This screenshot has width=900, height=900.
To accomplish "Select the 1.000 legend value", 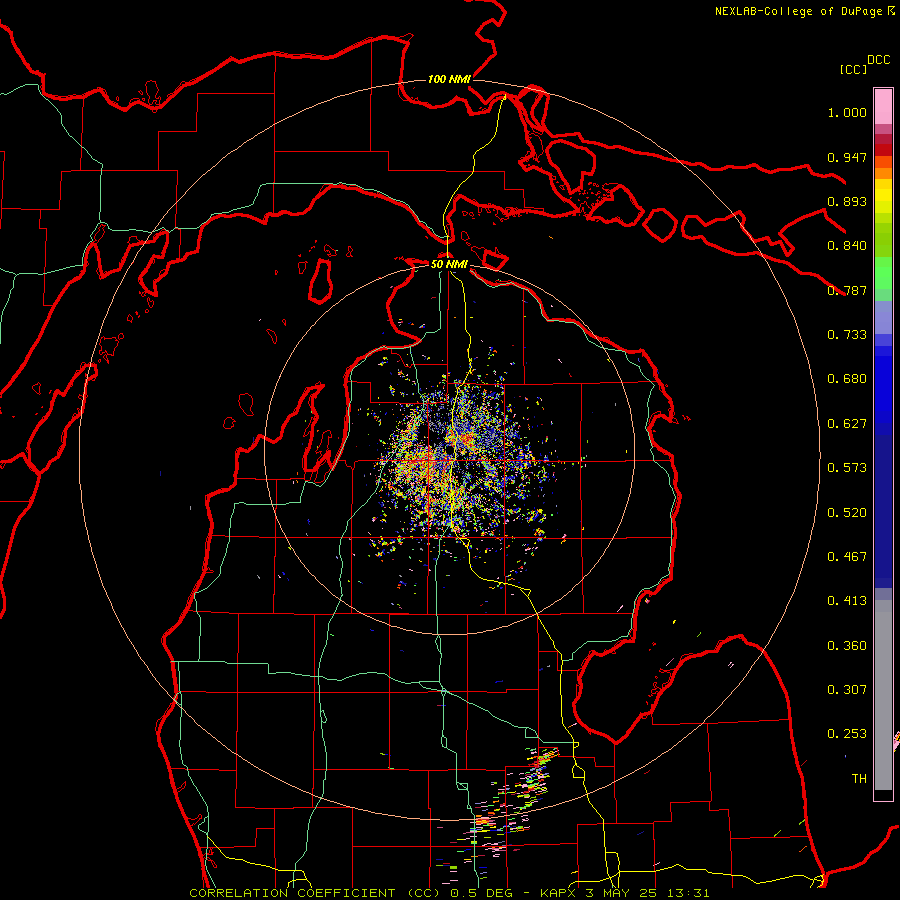I will (x=847, y=112).
